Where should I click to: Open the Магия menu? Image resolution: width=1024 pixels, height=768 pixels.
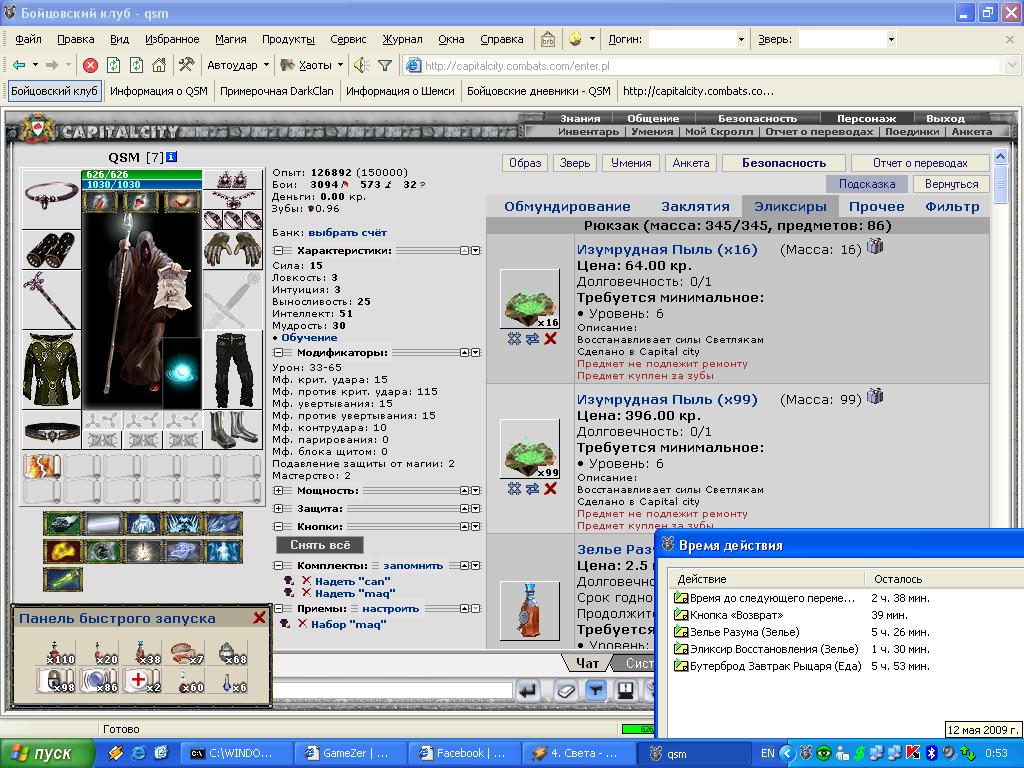click(231, 39)
